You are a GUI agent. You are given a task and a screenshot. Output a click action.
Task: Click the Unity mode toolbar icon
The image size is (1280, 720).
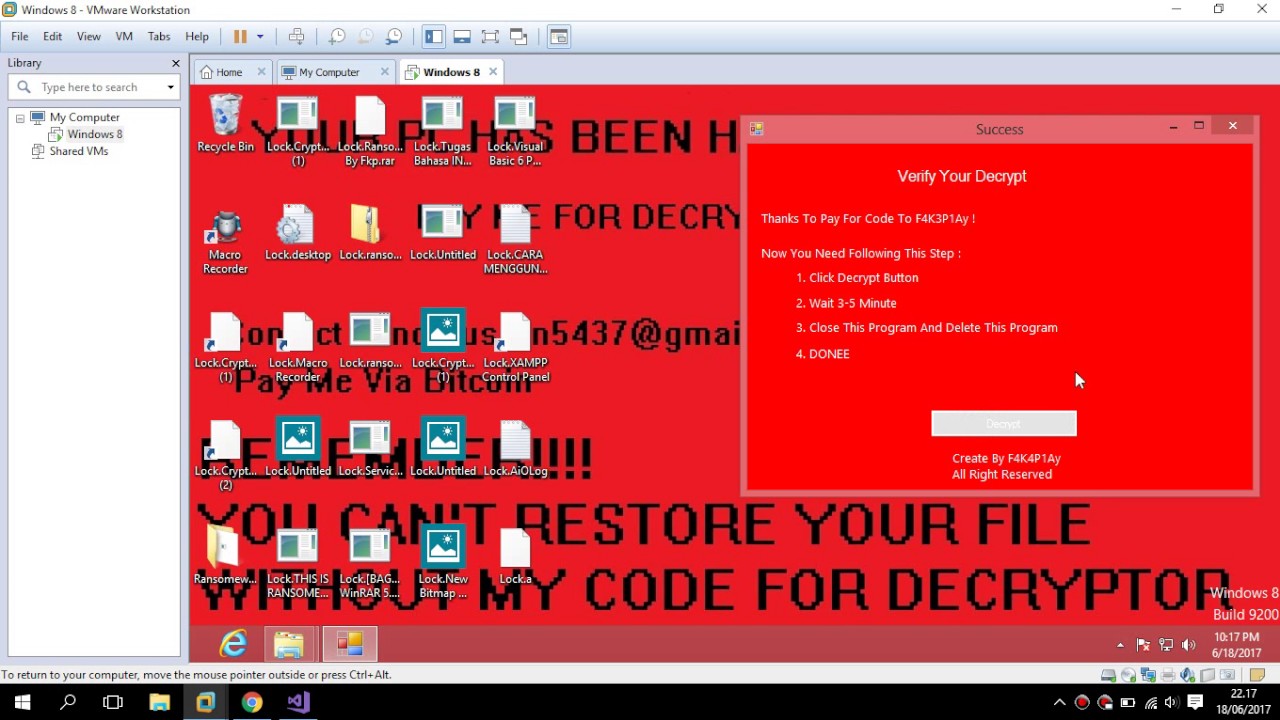518,36
